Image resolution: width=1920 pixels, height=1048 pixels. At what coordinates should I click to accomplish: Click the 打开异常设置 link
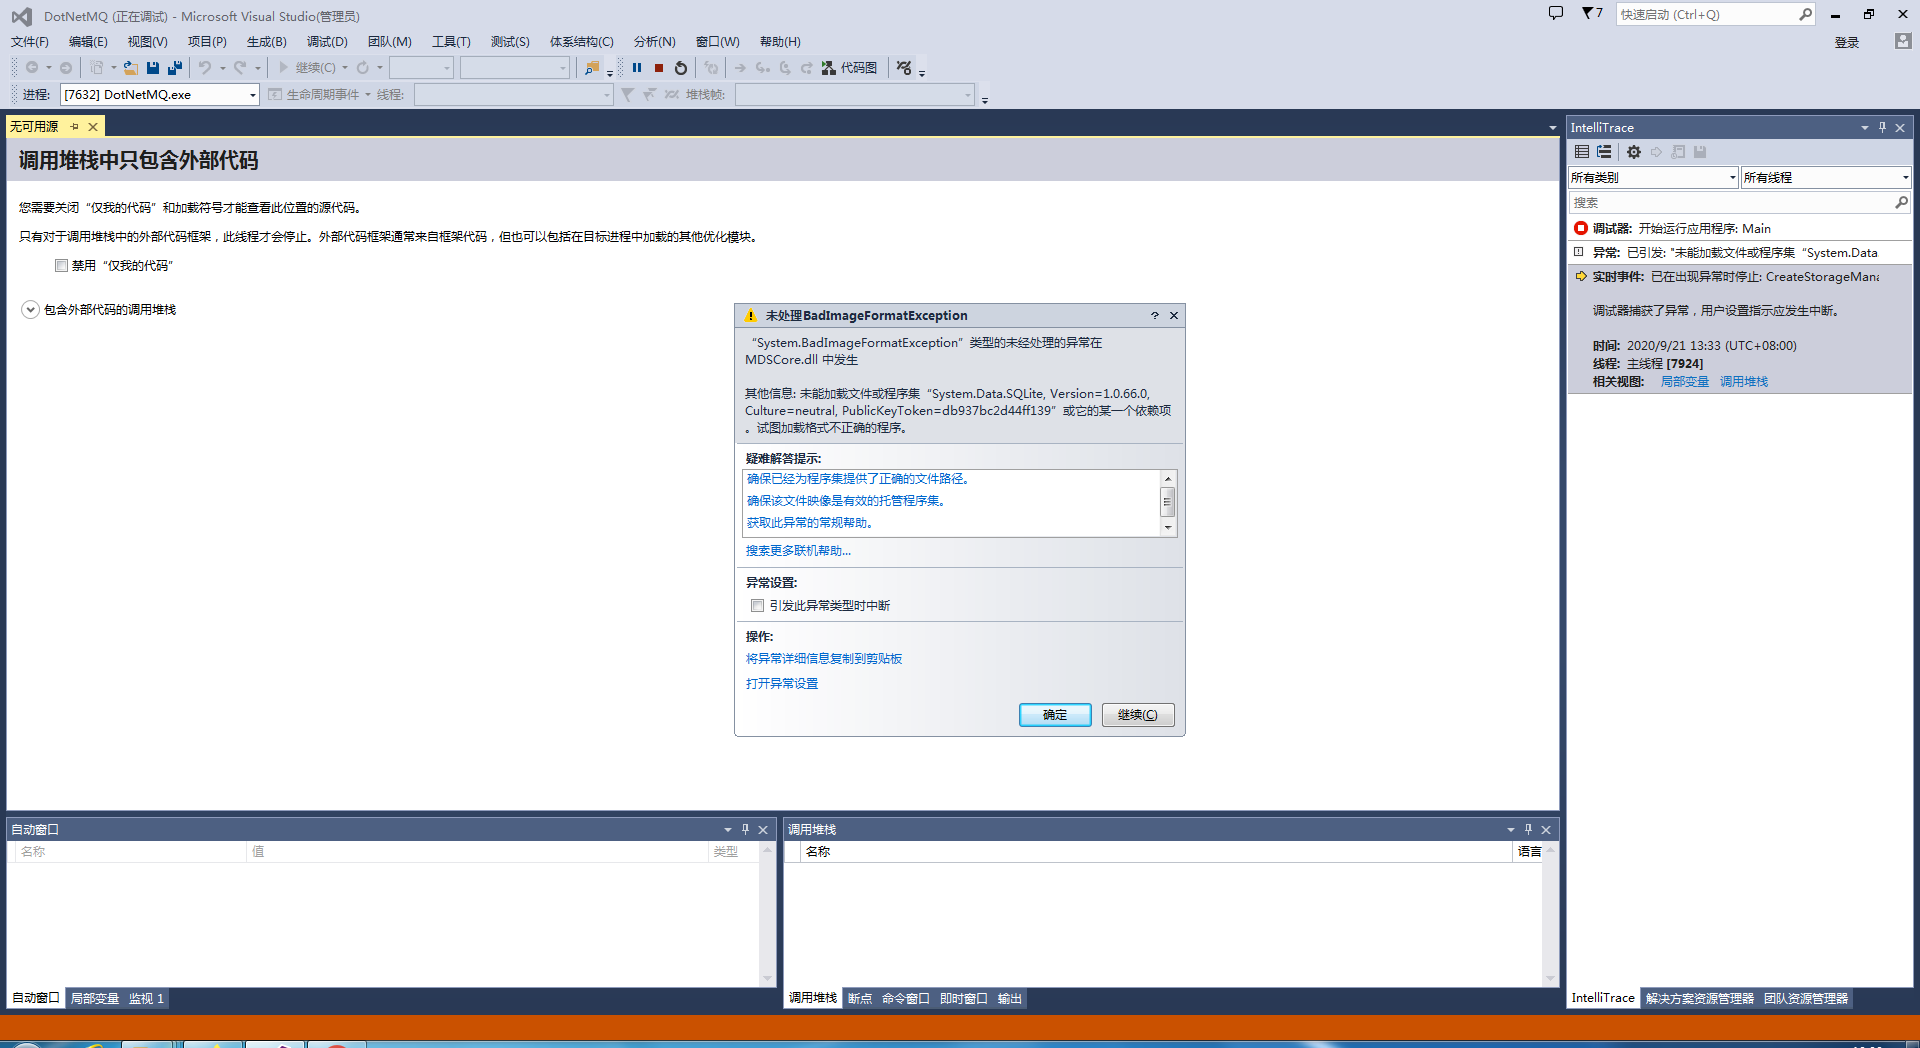click(782, 684)
